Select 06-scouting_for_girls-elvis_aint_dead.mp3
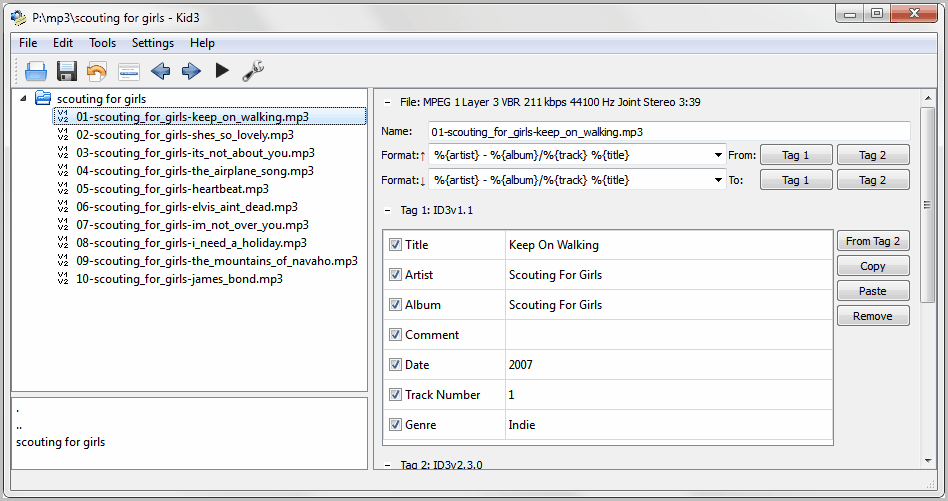The height and width of the screenshot is (501, 948). pos(187,207)
